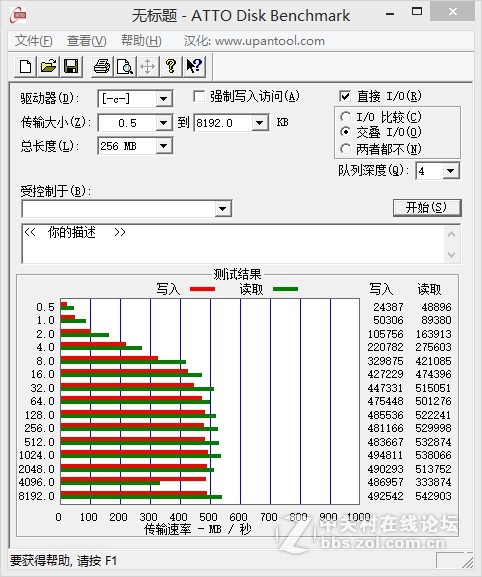Click 汉化: www.upantool.com menu entry
The image size is (482, 577).
coord(254,41)
